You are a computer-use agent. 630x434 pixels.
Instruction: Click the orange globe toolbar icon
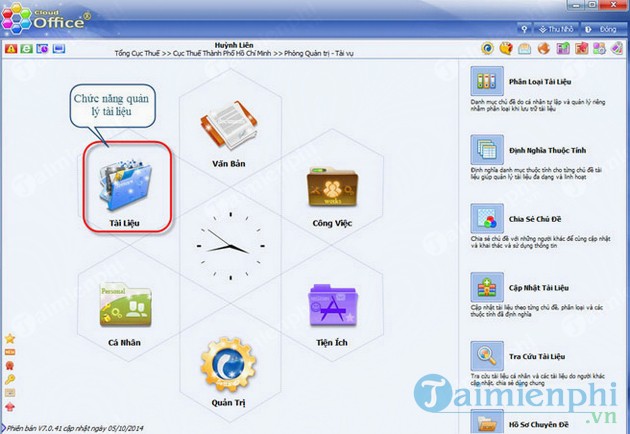(x=544, y=49)
